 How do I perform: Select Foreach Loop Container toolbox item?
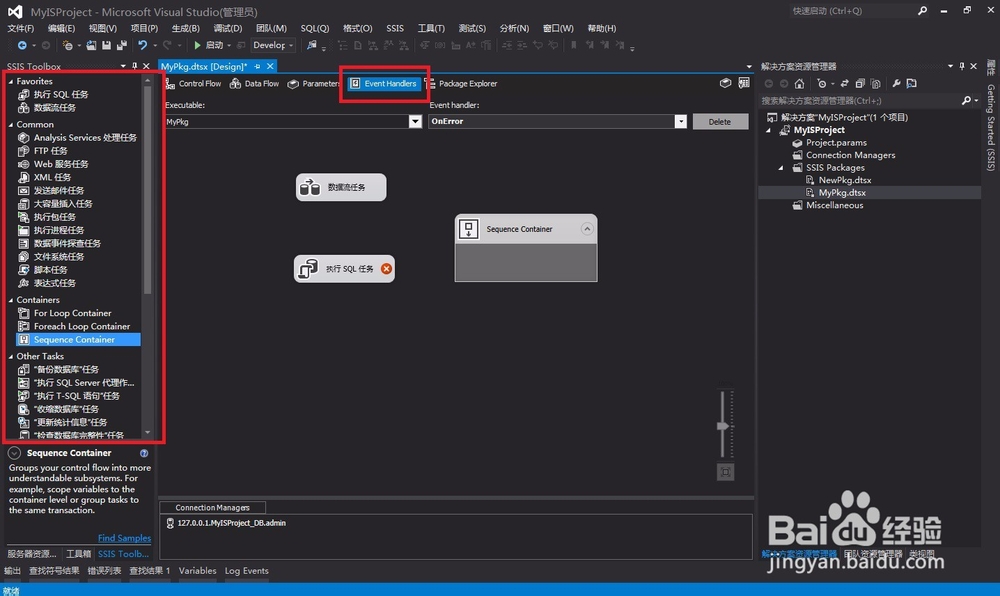pyautogui.click(x=82, y=326)
